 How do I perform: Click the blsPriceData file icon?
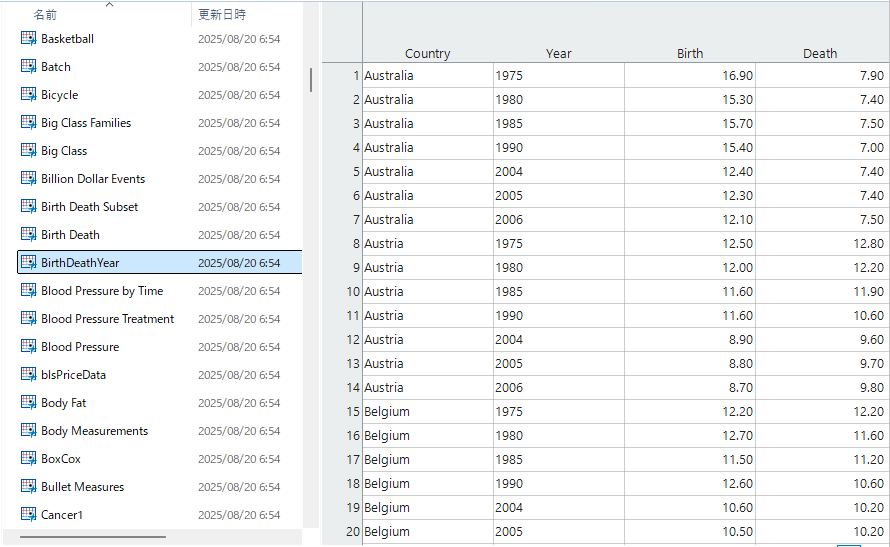coord(28,374)
